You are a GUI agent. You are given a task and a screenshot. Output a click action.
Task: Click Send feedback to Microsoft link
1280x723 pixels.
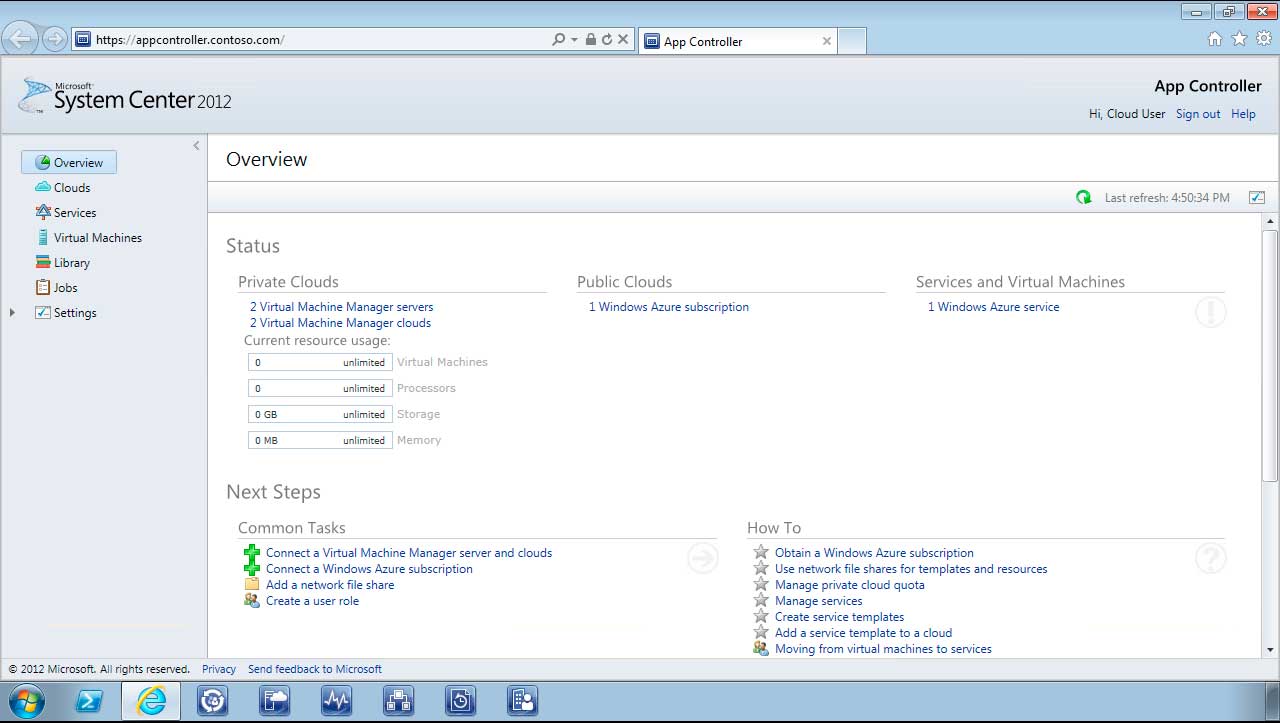click(x=315, y=669)
